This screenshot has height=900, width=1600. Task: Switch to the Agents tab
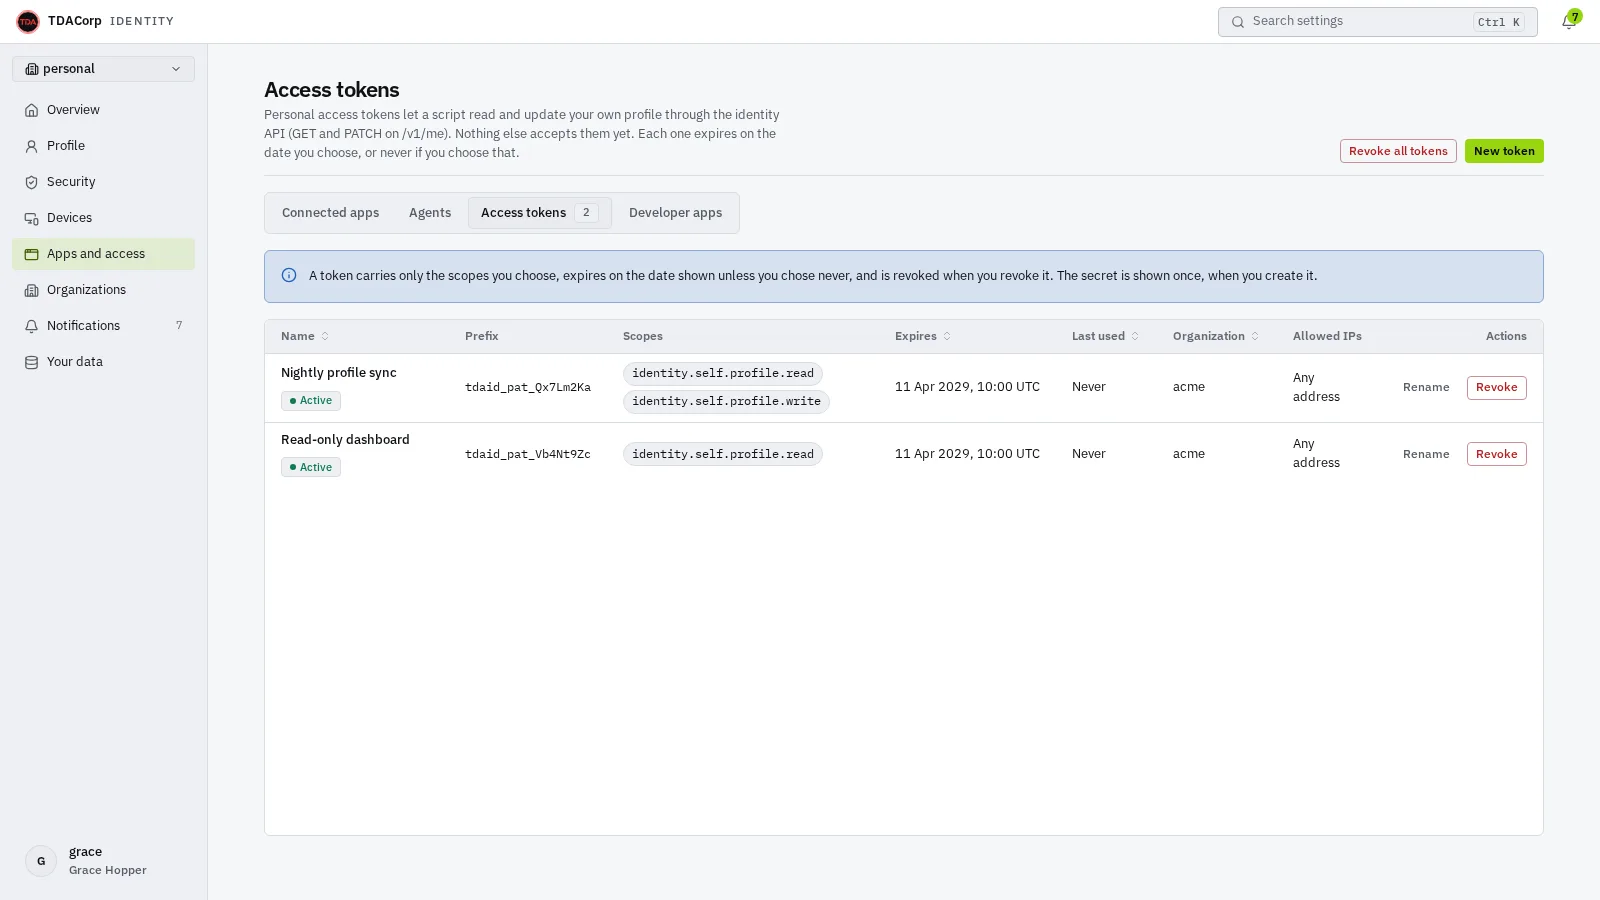pos(430,213)
